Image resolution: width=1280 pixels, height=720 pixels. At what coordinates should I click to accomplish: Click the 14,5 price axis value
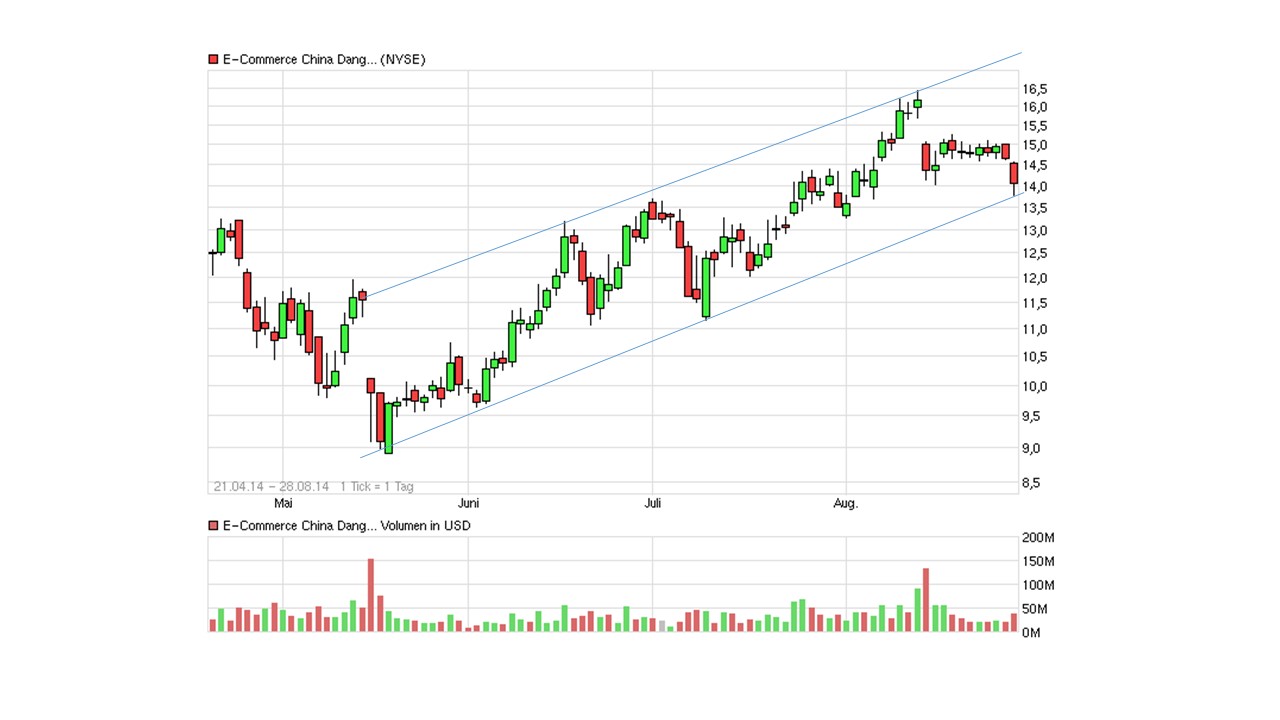[1035, 165]
